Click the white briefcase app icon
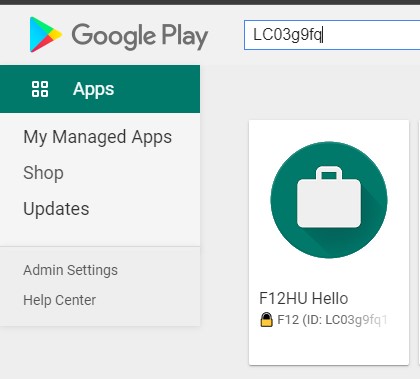Image resolution: width=420 pixels, height=379 pixels. tap(329, 197)
